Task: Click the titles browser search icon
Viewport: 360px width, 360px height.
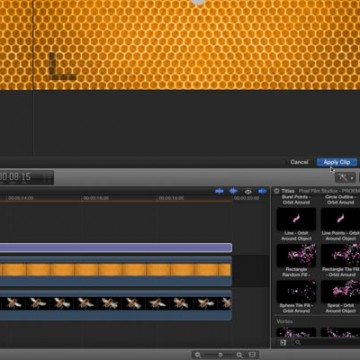Action: pos(298,342)
